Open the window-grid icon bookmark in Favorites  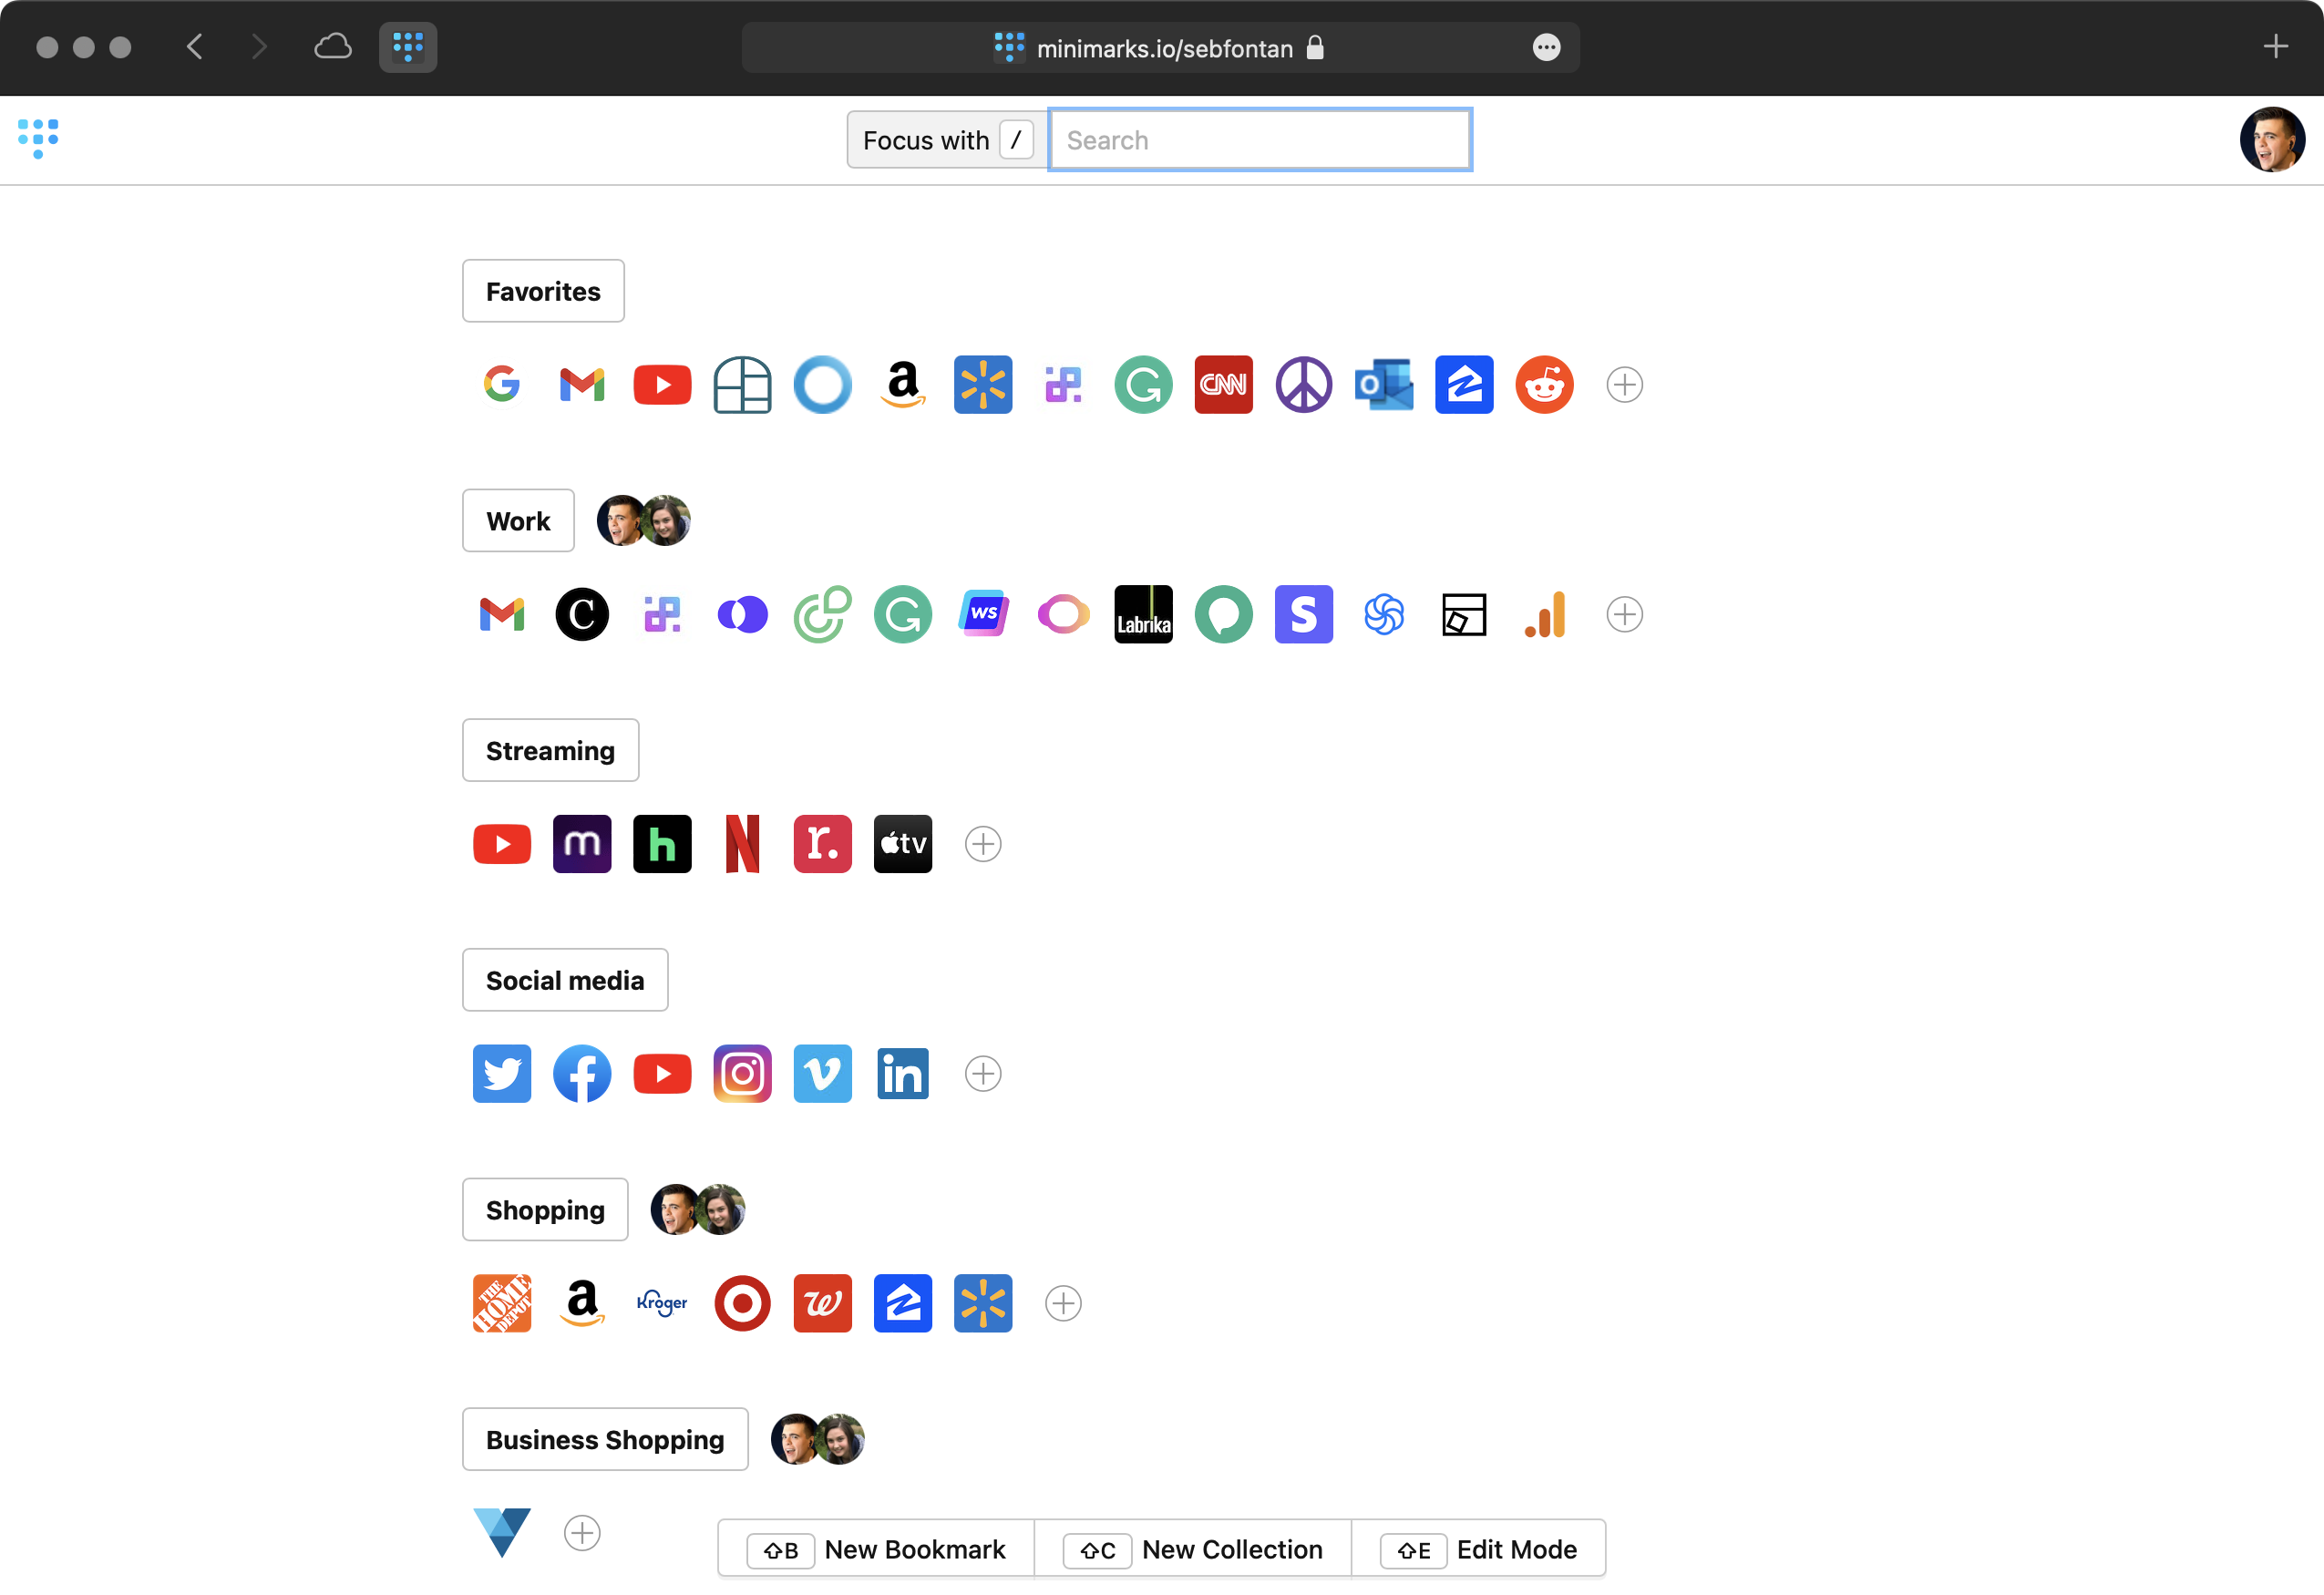click(x=743, y=385)
